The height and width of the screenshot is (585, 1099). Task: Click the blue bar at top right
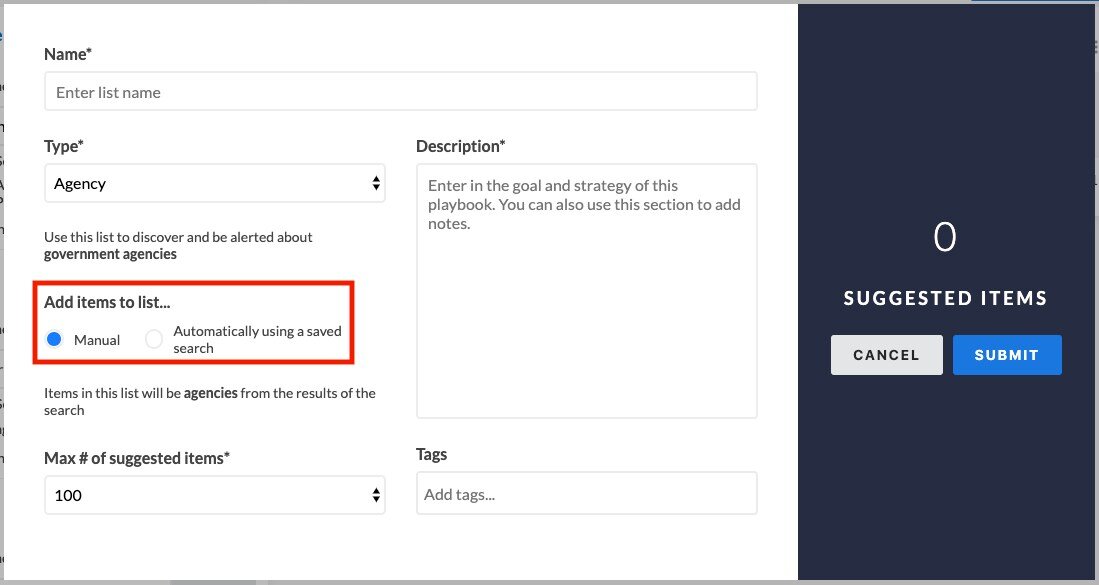[x=1032, y=4]
